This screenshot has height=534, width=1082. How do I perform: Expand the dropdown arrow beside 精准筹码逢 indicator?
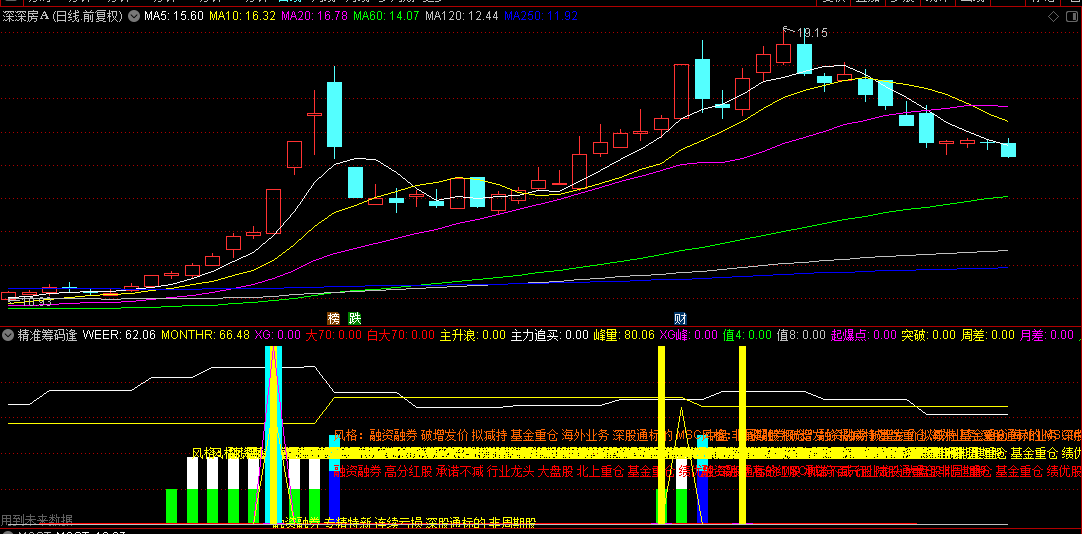(8, 335)
